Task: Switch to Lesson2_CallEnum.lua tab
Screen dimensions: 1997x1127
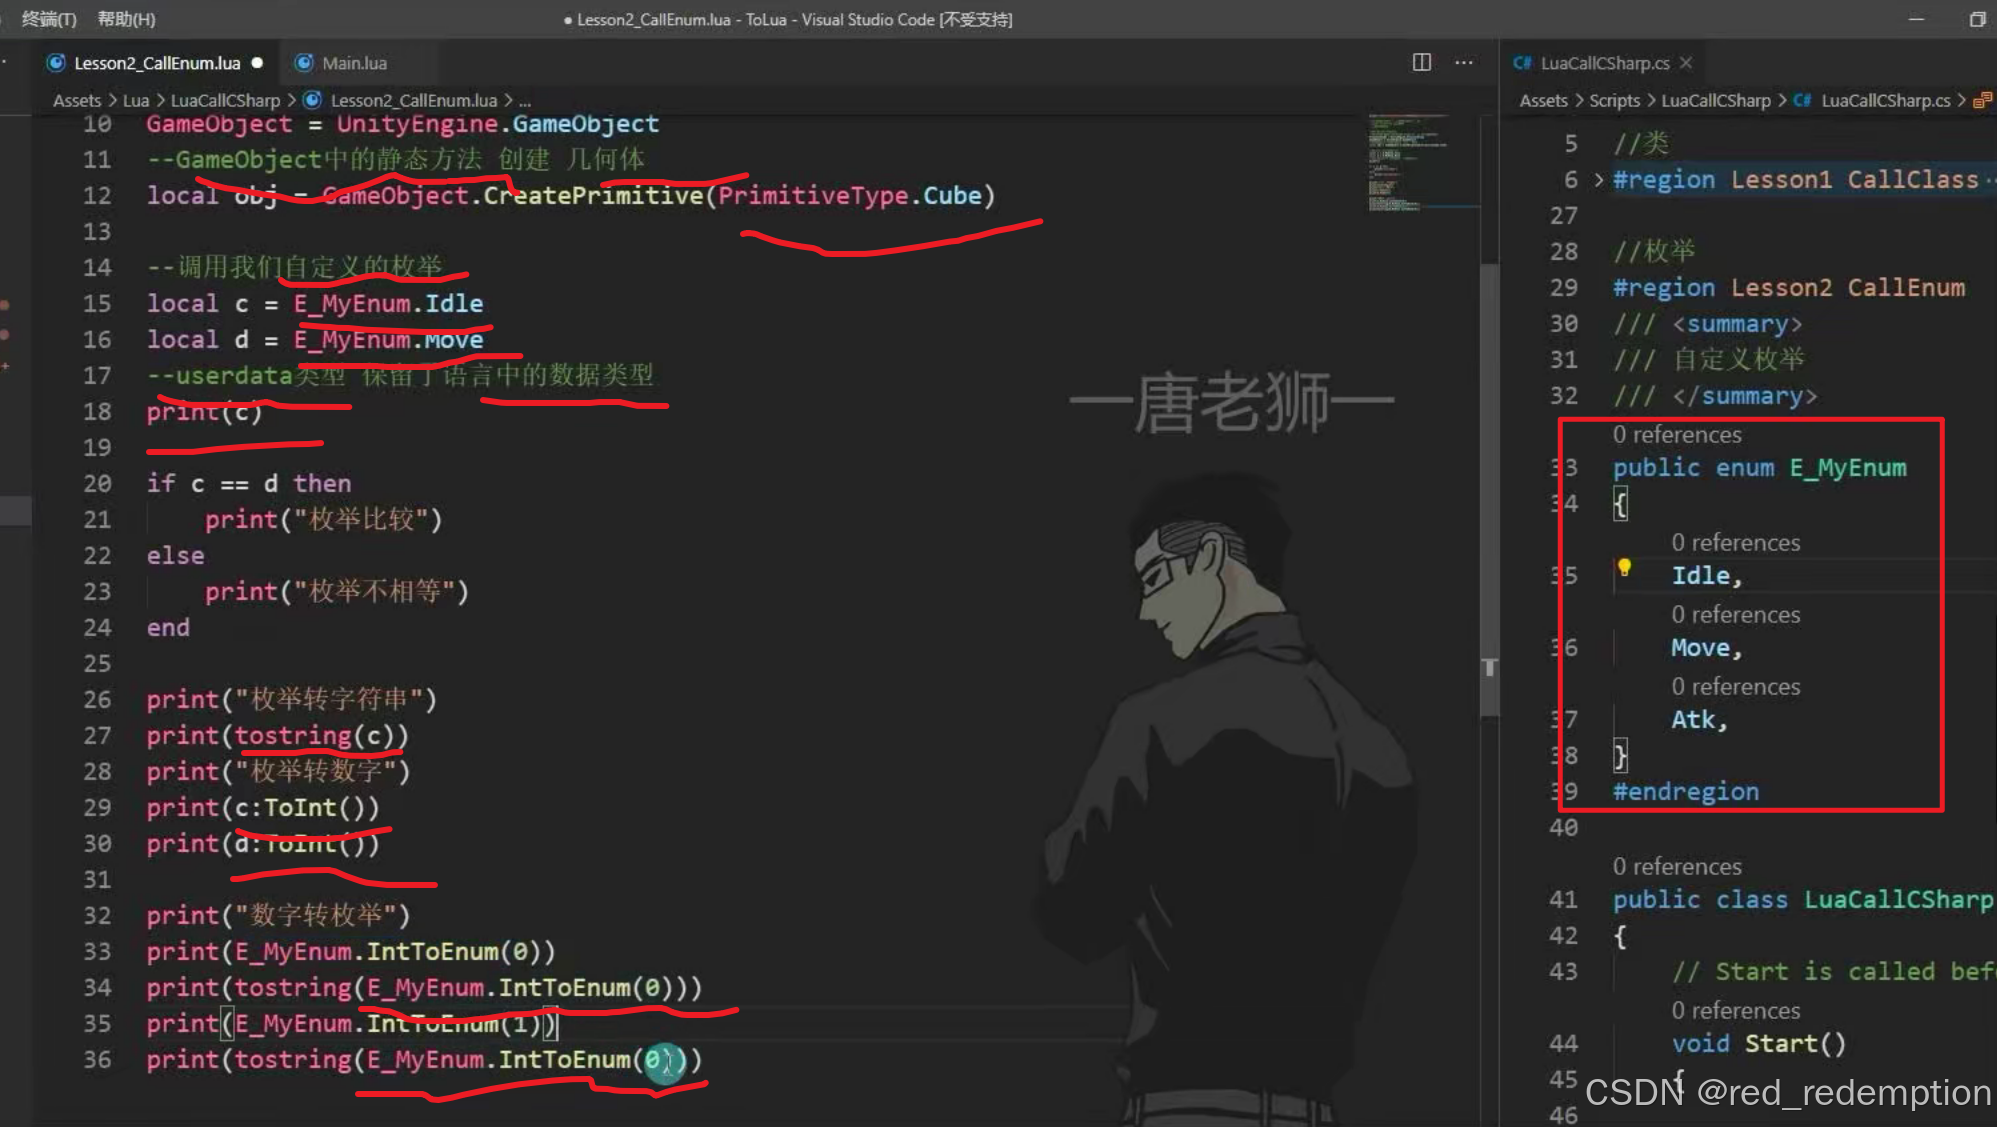Action: tap(157, 63)
